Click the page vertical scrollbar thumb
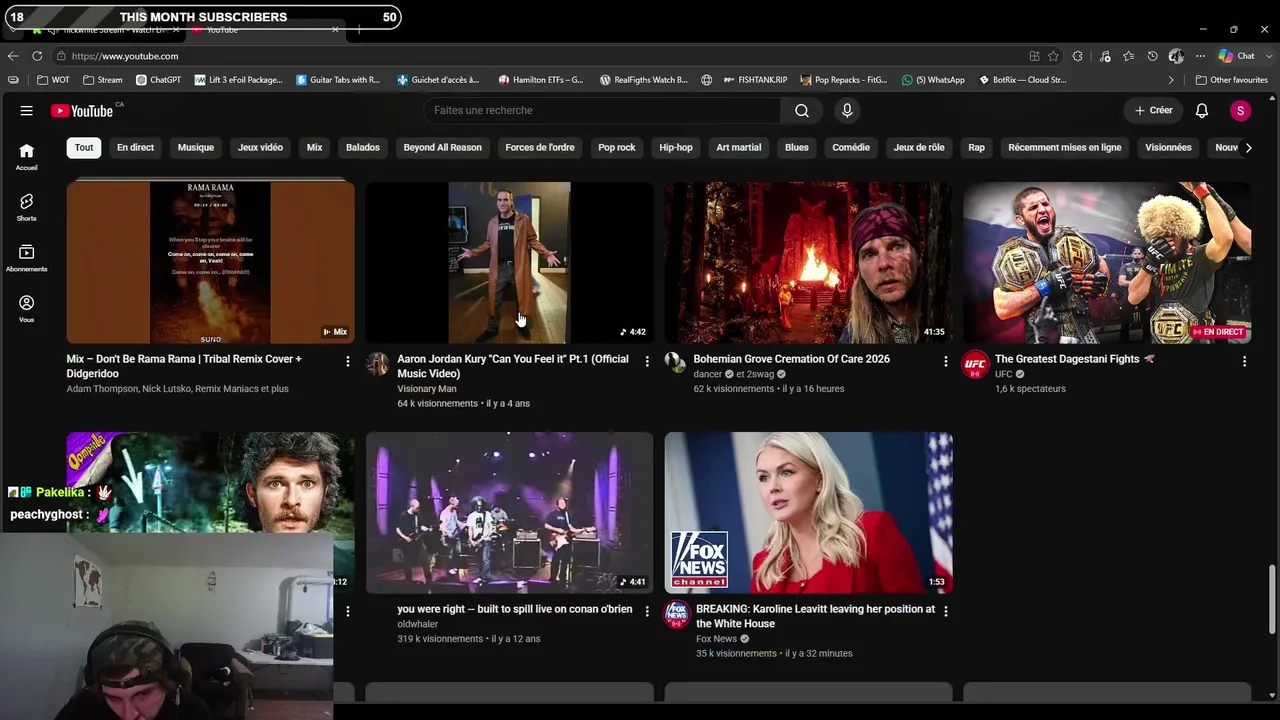This screenshot has height=720, width=1280. pos(1272,600)
